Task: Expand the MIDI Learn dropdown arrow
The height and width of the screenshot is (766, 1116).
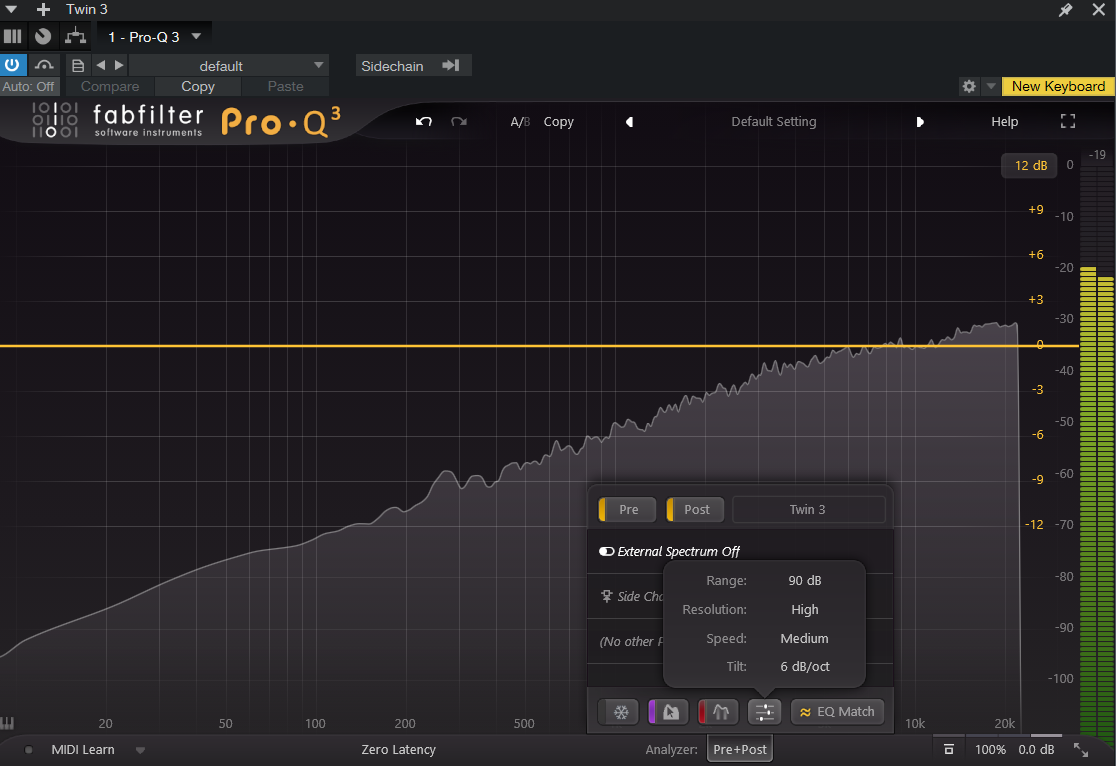Action: (140, 750)
